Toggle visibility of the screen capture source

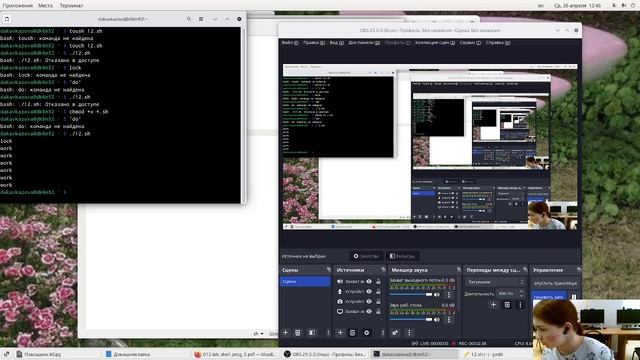coord(369,311)
